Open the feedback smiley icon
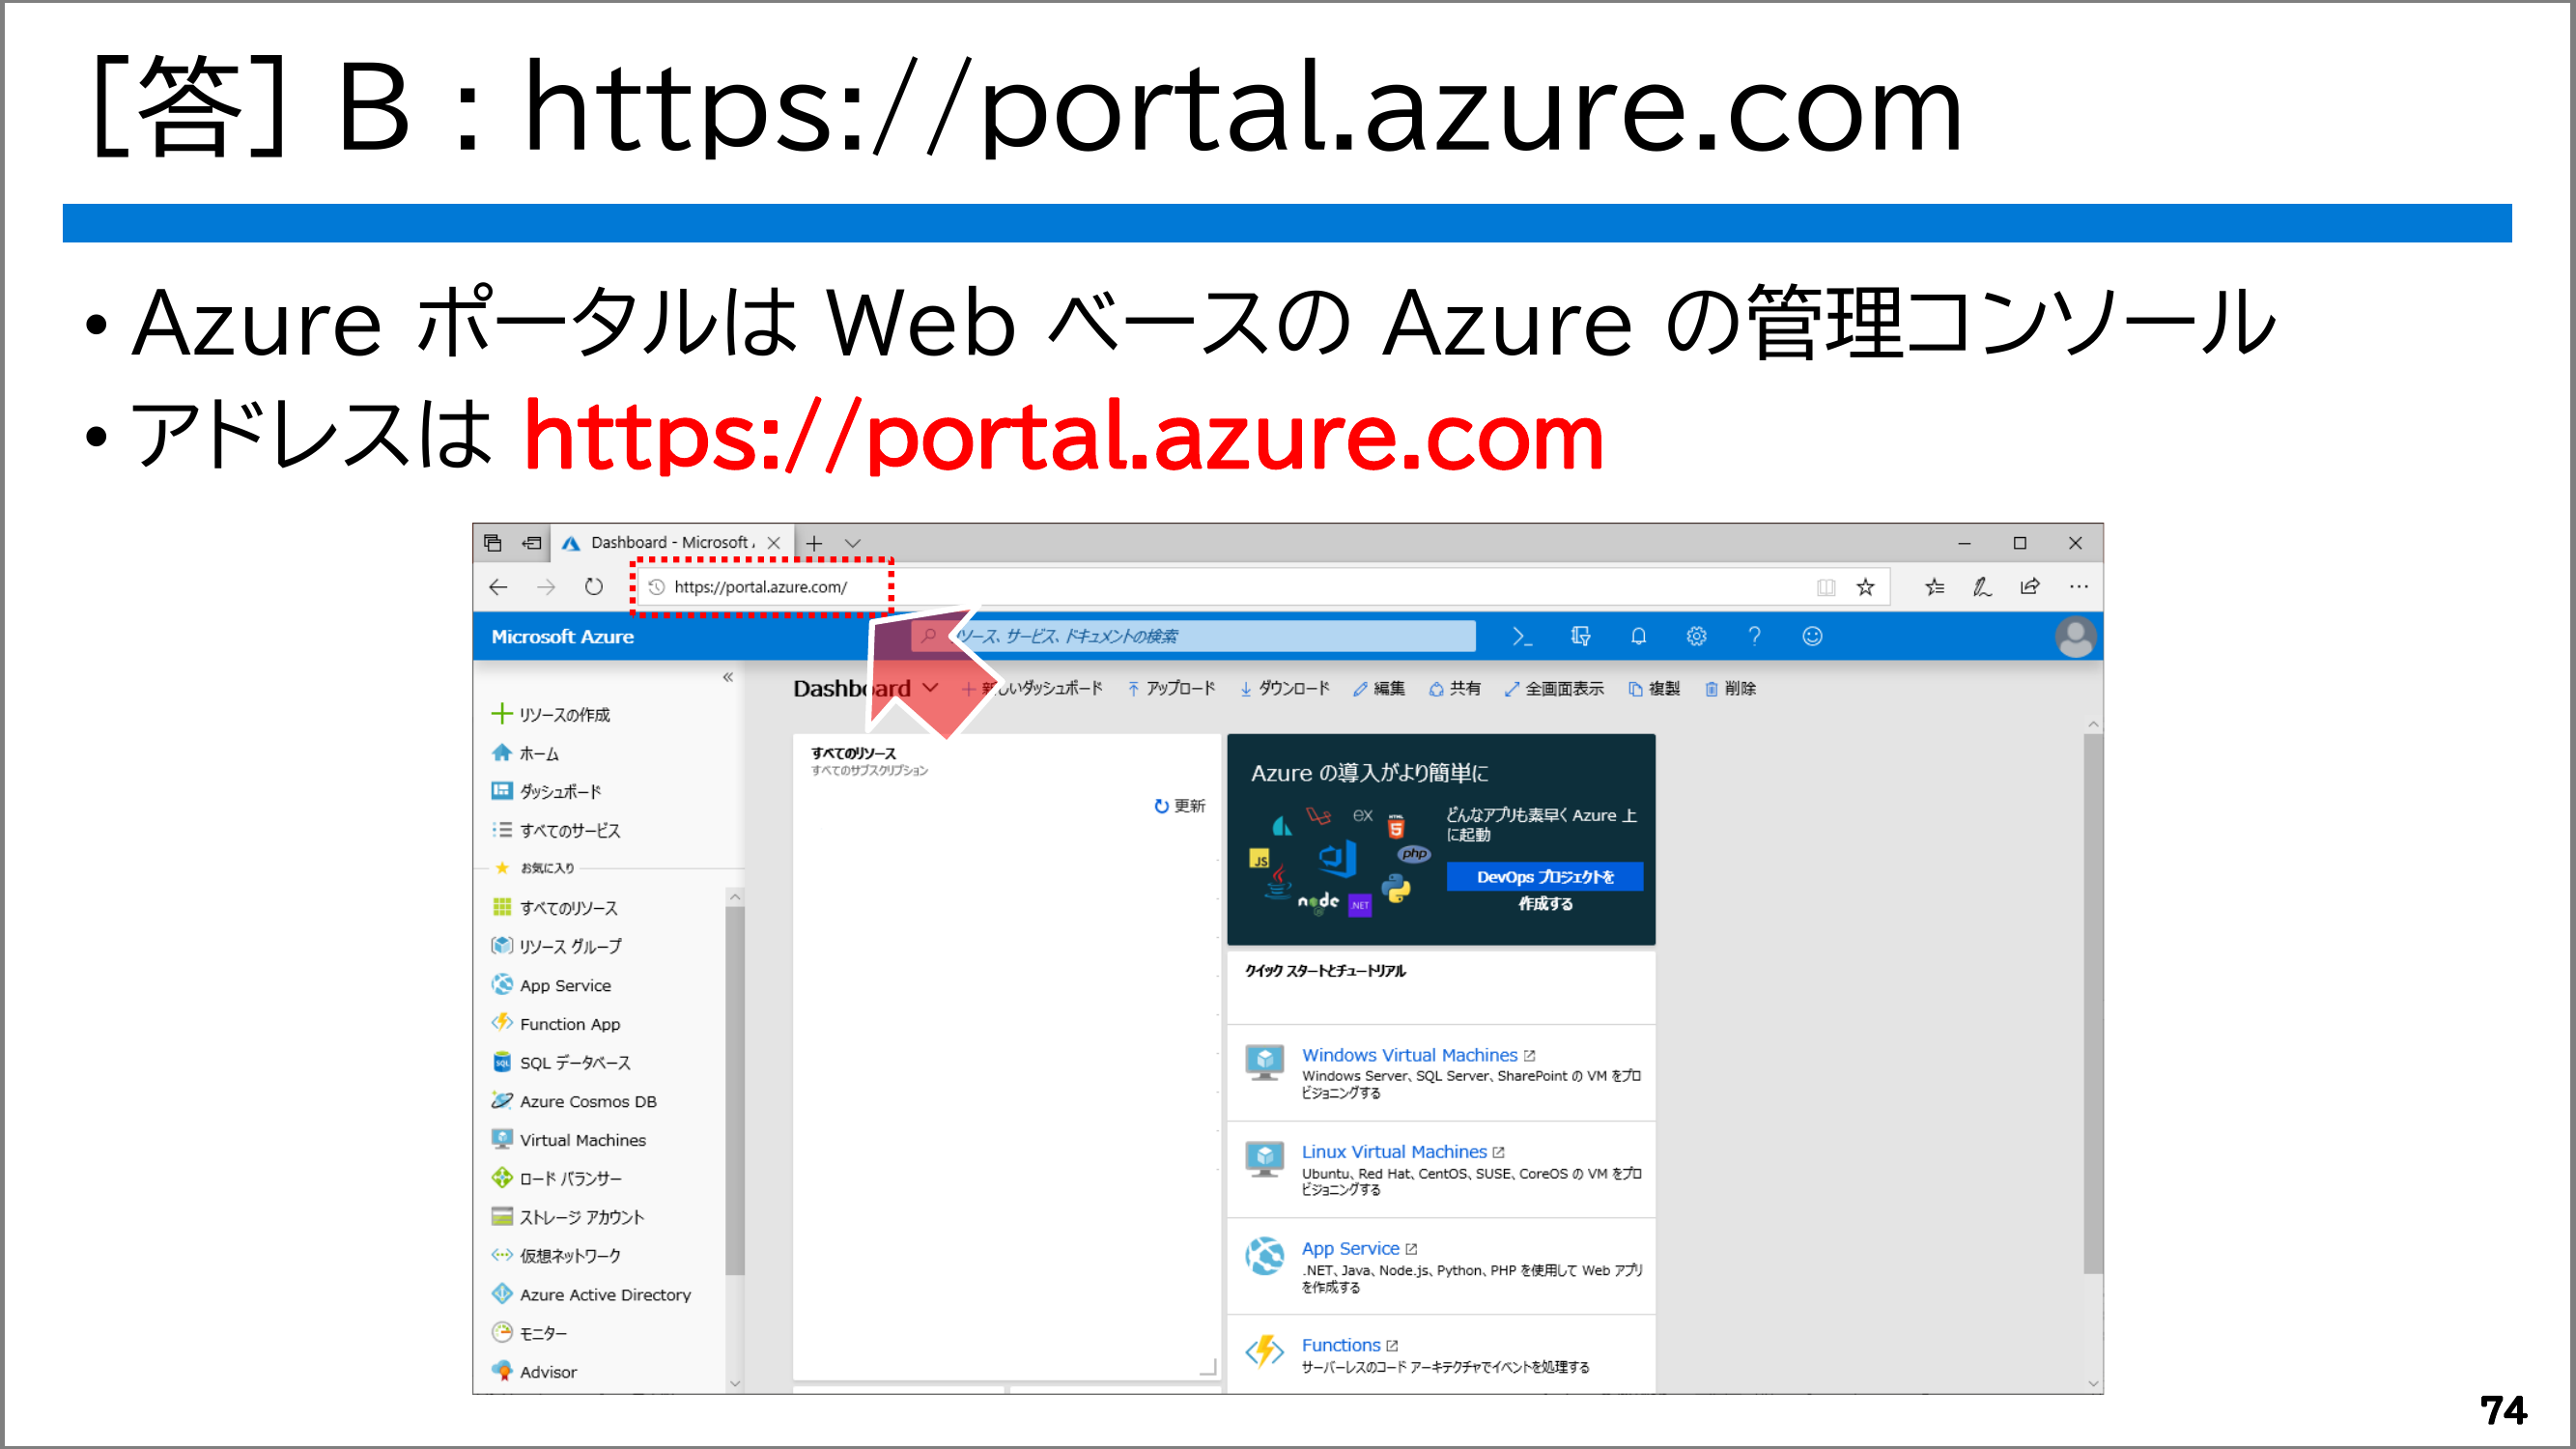Viewport: 2576px width, 1449px height. (1812, 637)
